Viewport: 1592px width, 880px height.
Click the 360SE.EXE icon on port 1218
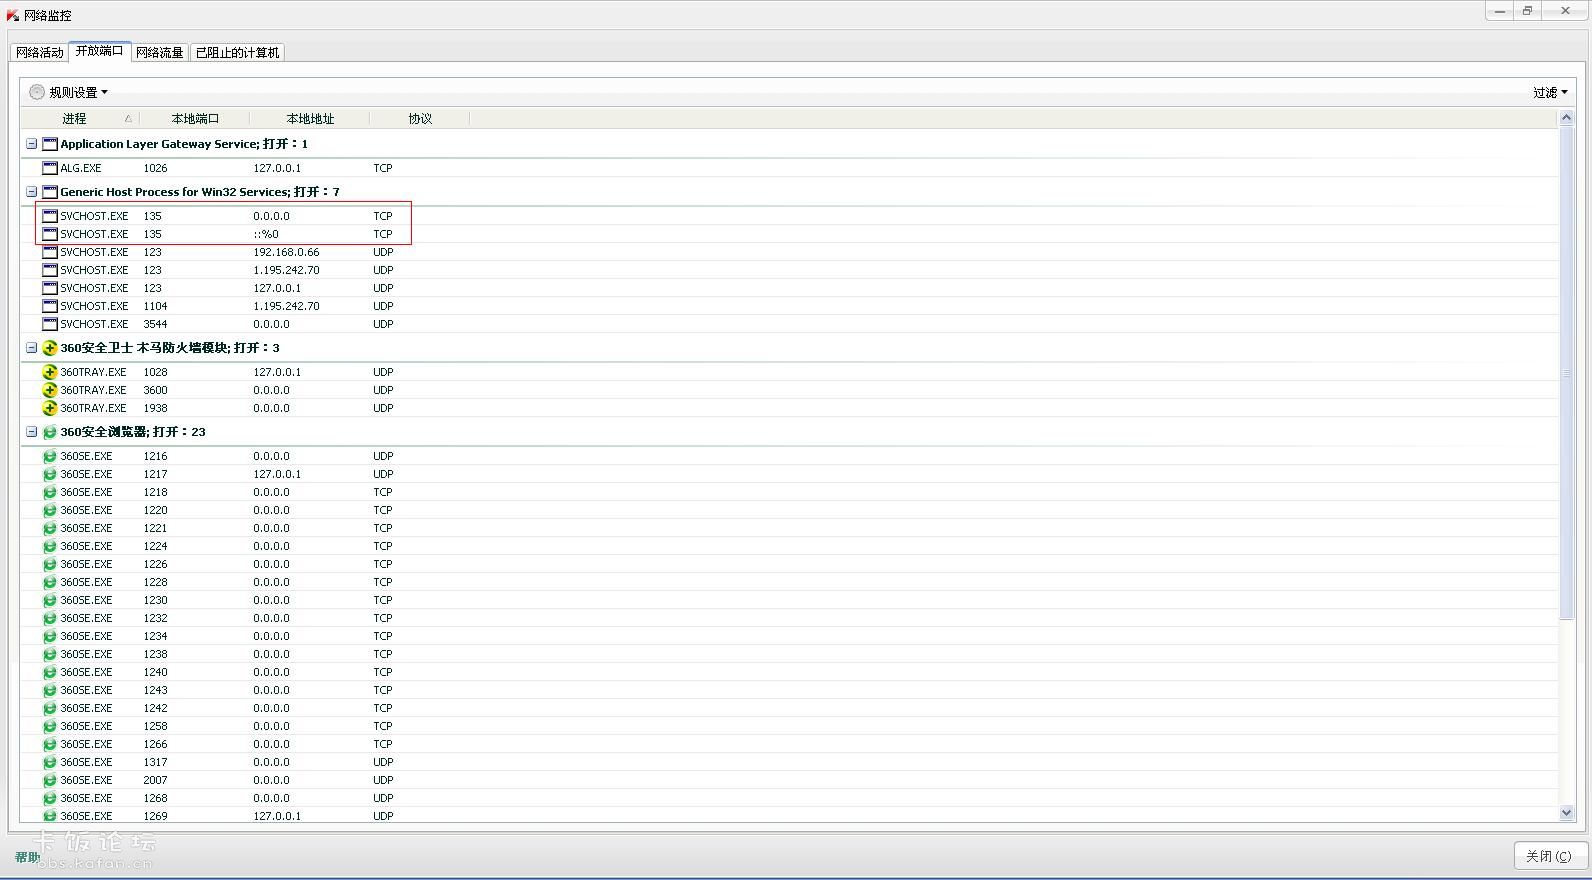click(50, 492)
